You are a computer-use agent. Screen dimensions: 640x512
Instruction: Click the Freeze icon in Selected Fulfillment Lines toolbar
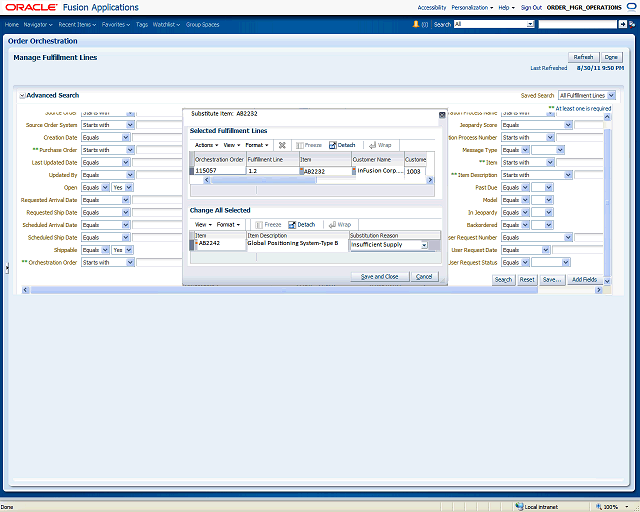pos(307,145)
